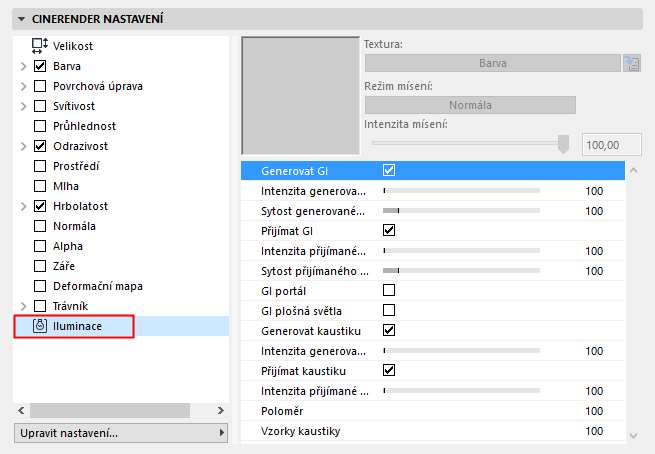The image size is (655, 454).
Task: Enable the Průhlednost channel checkbox
Action: 40,126
